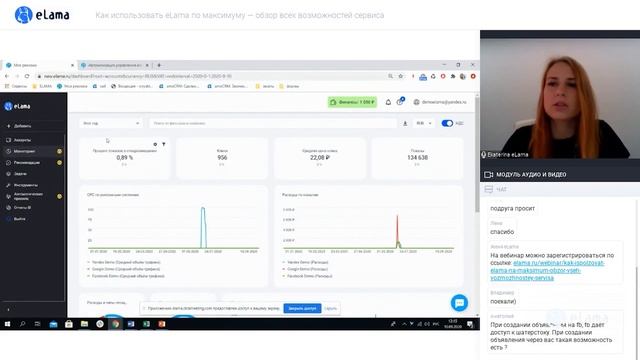Toggle Yandex Demo legend in CPC chart
640x360 pixels.
[124, 262]
